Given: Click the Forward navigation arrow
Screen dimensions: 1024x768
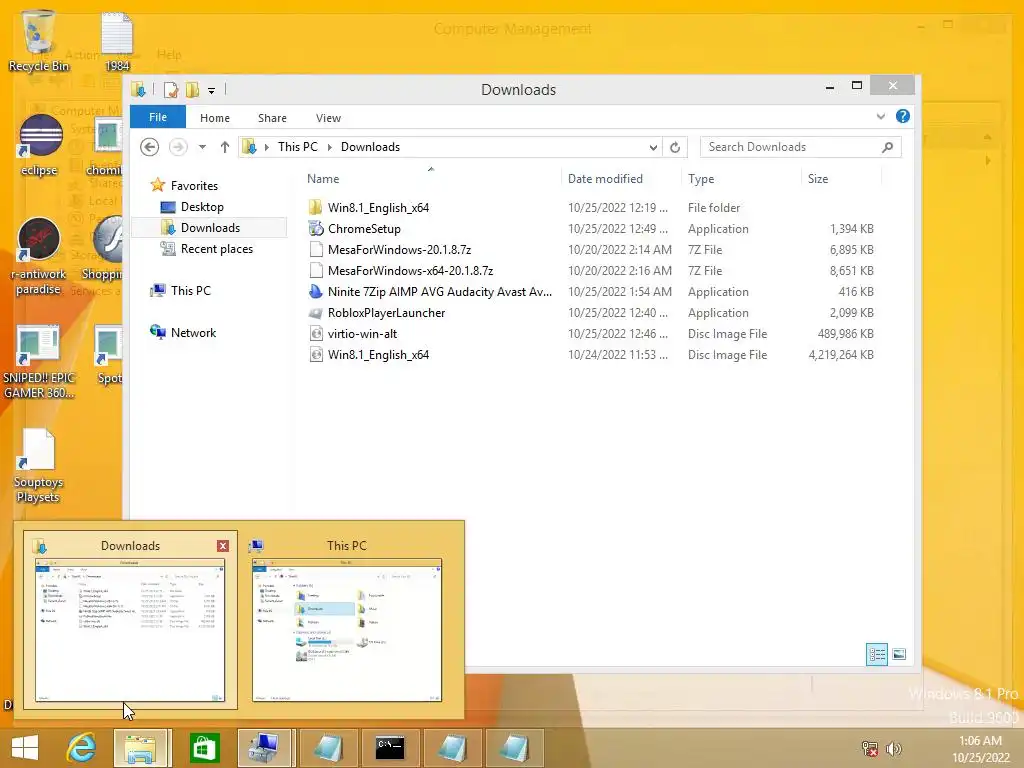Looking at the screenshot, I should click(178, 147).
